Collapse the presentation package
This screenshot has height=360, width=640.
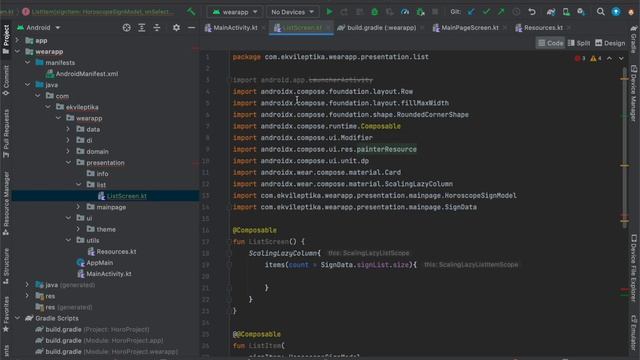pos(68,162)
